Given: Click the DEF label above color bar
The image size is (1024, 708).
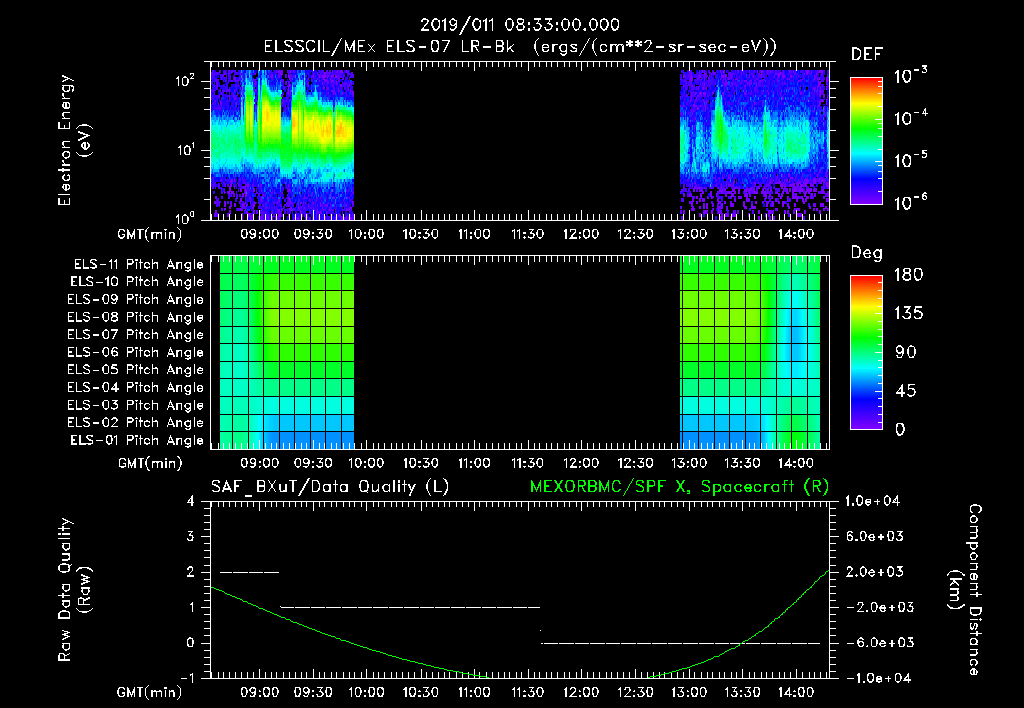Looking at the screenshot, I should [866, 54].
